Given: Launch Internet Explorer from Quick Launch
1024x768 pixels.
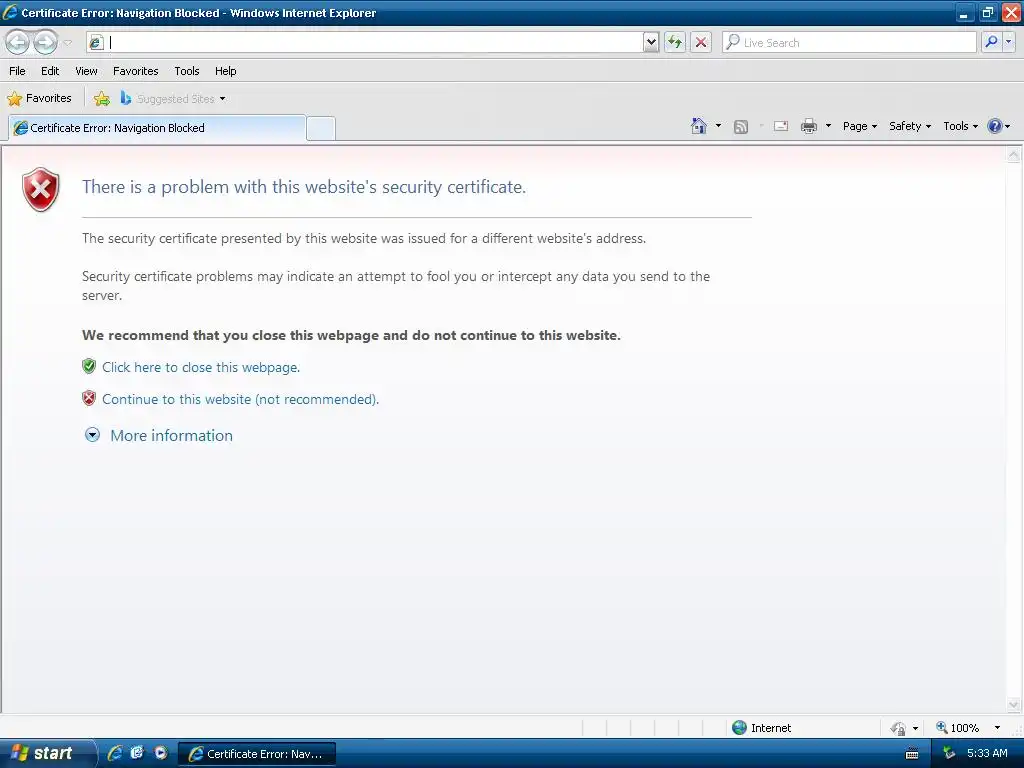Looking at the screenshot, I should click(x=115, y=753).
